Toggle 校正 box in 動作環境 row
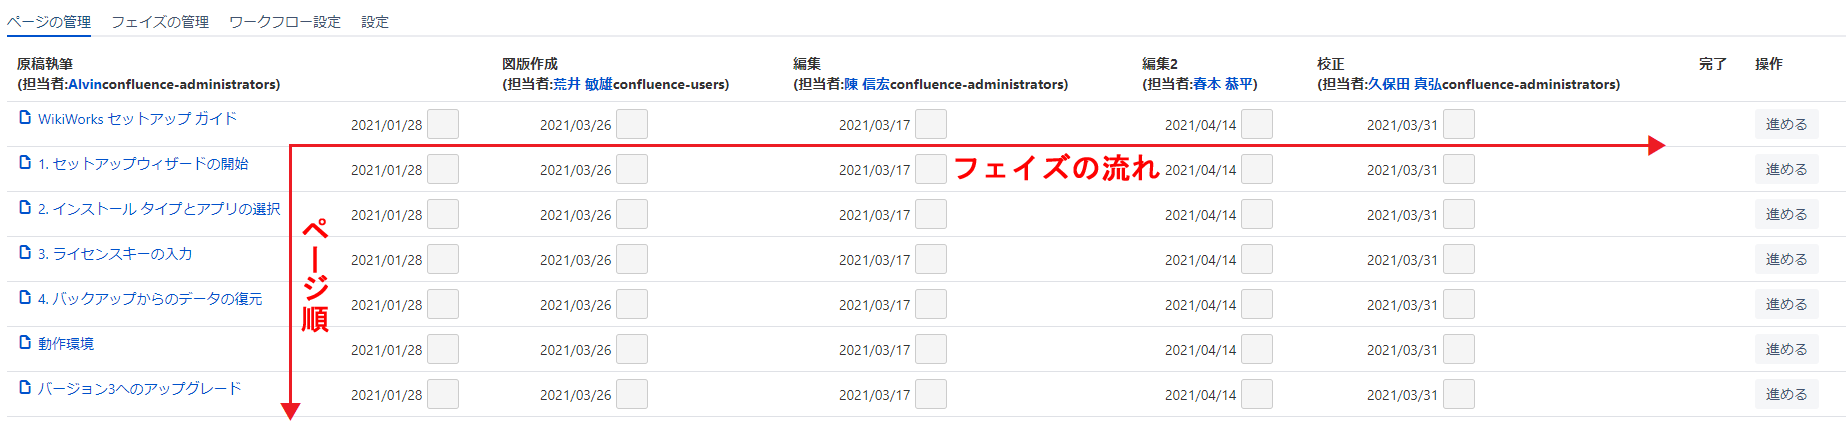1847x443 pixels. 1459,349
